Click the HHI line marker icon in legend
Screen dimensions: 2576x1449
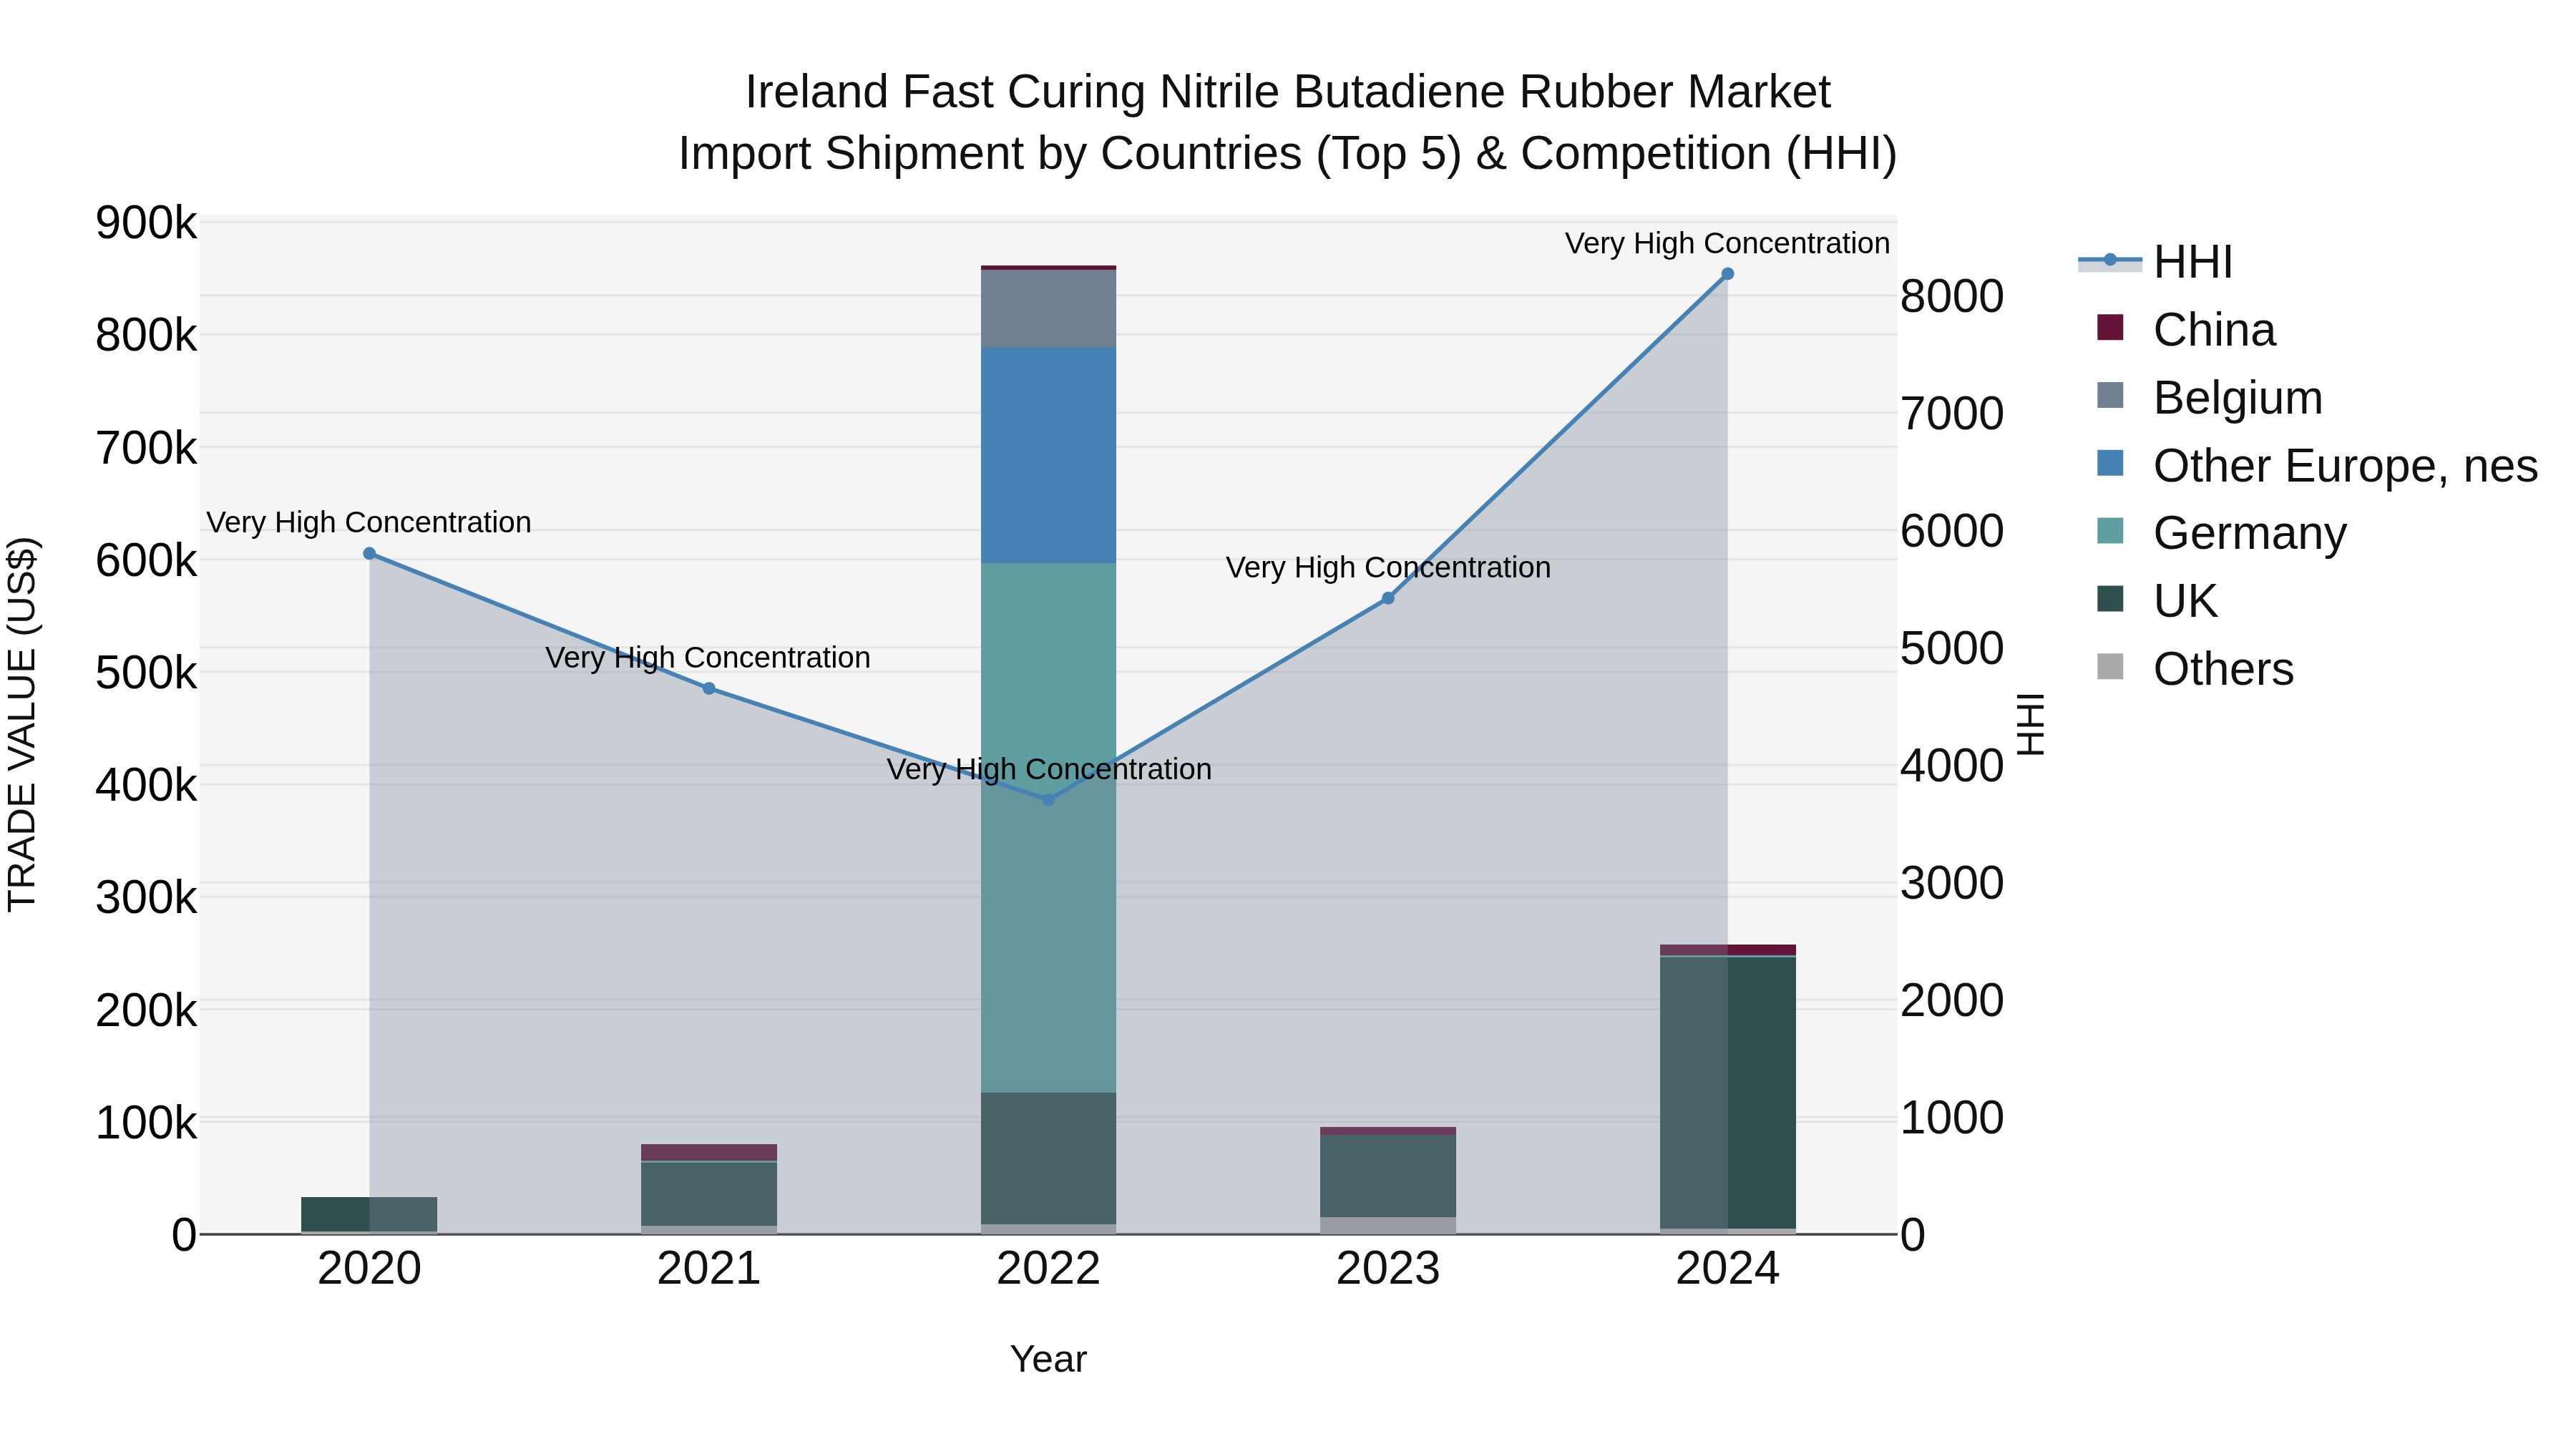pyautogui.click(x=2110, y=260)
